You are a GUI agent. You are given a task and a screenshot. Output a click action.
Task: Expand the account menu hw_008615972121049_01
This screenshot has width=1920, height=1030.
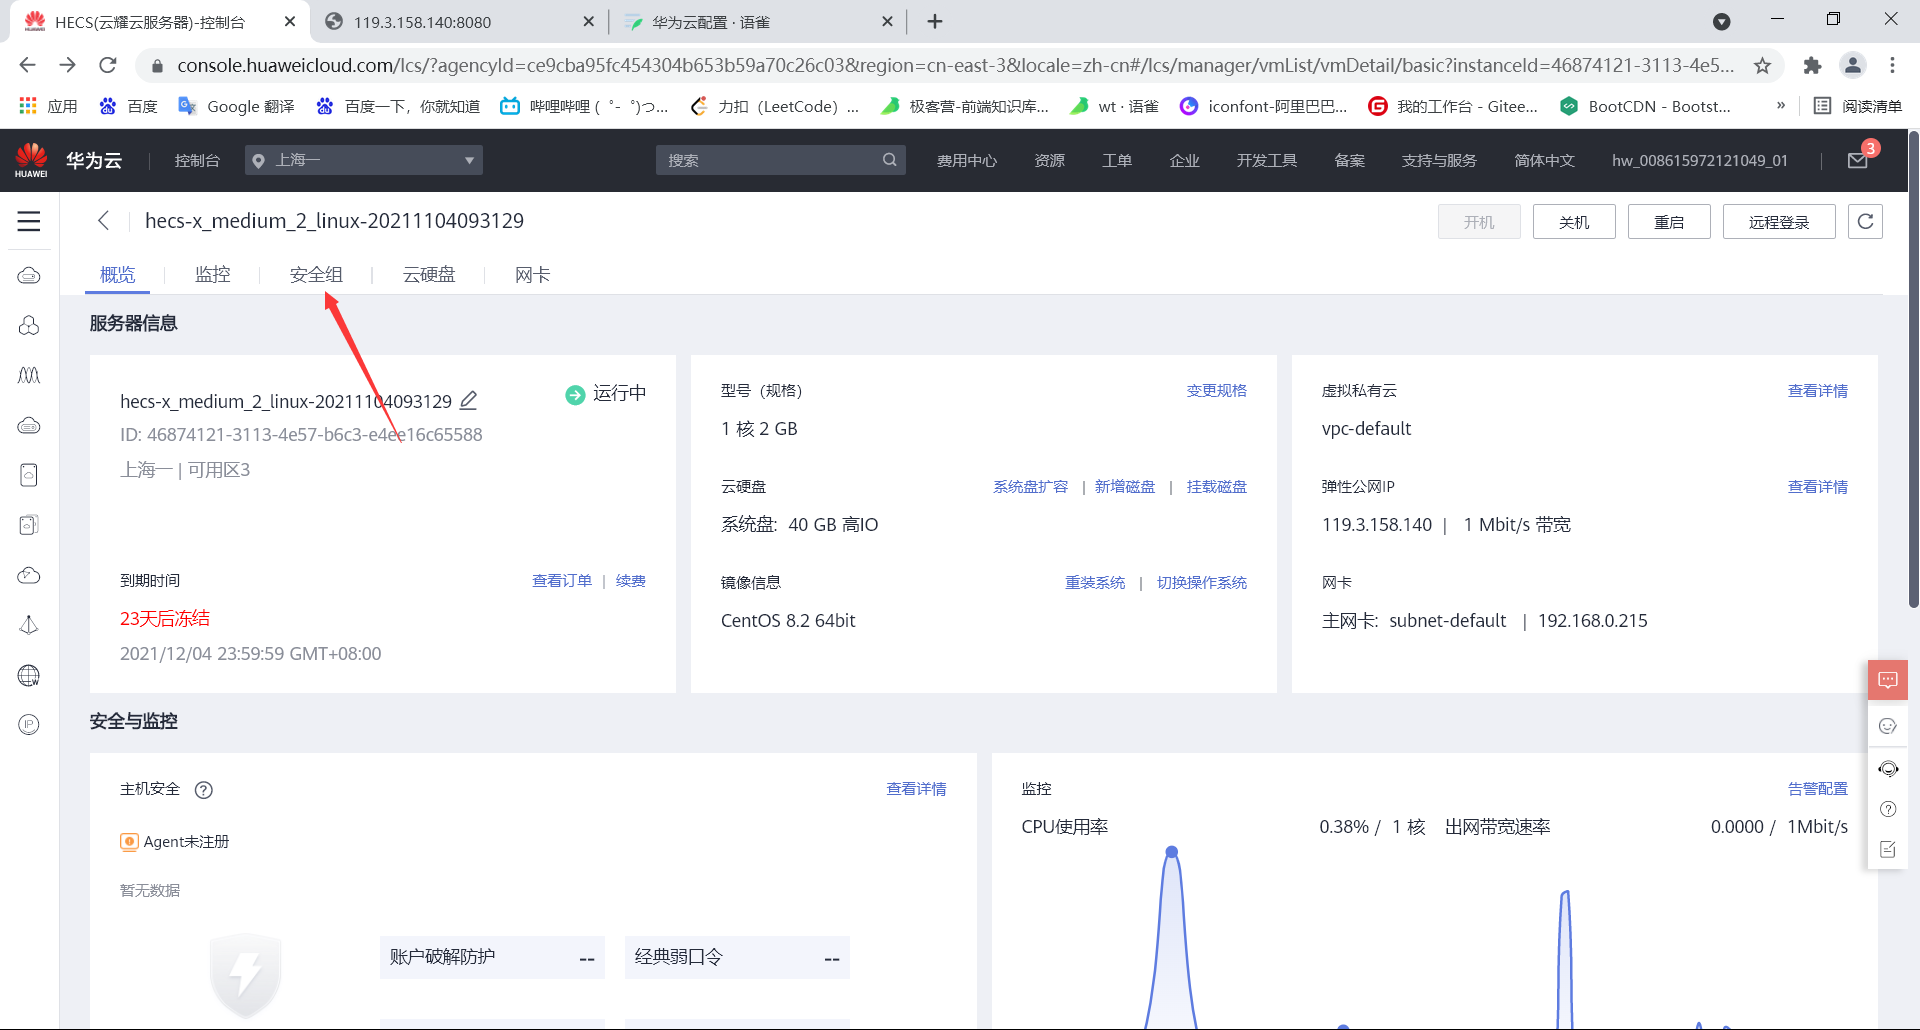pyautogui.click(x=1699, y=160)
